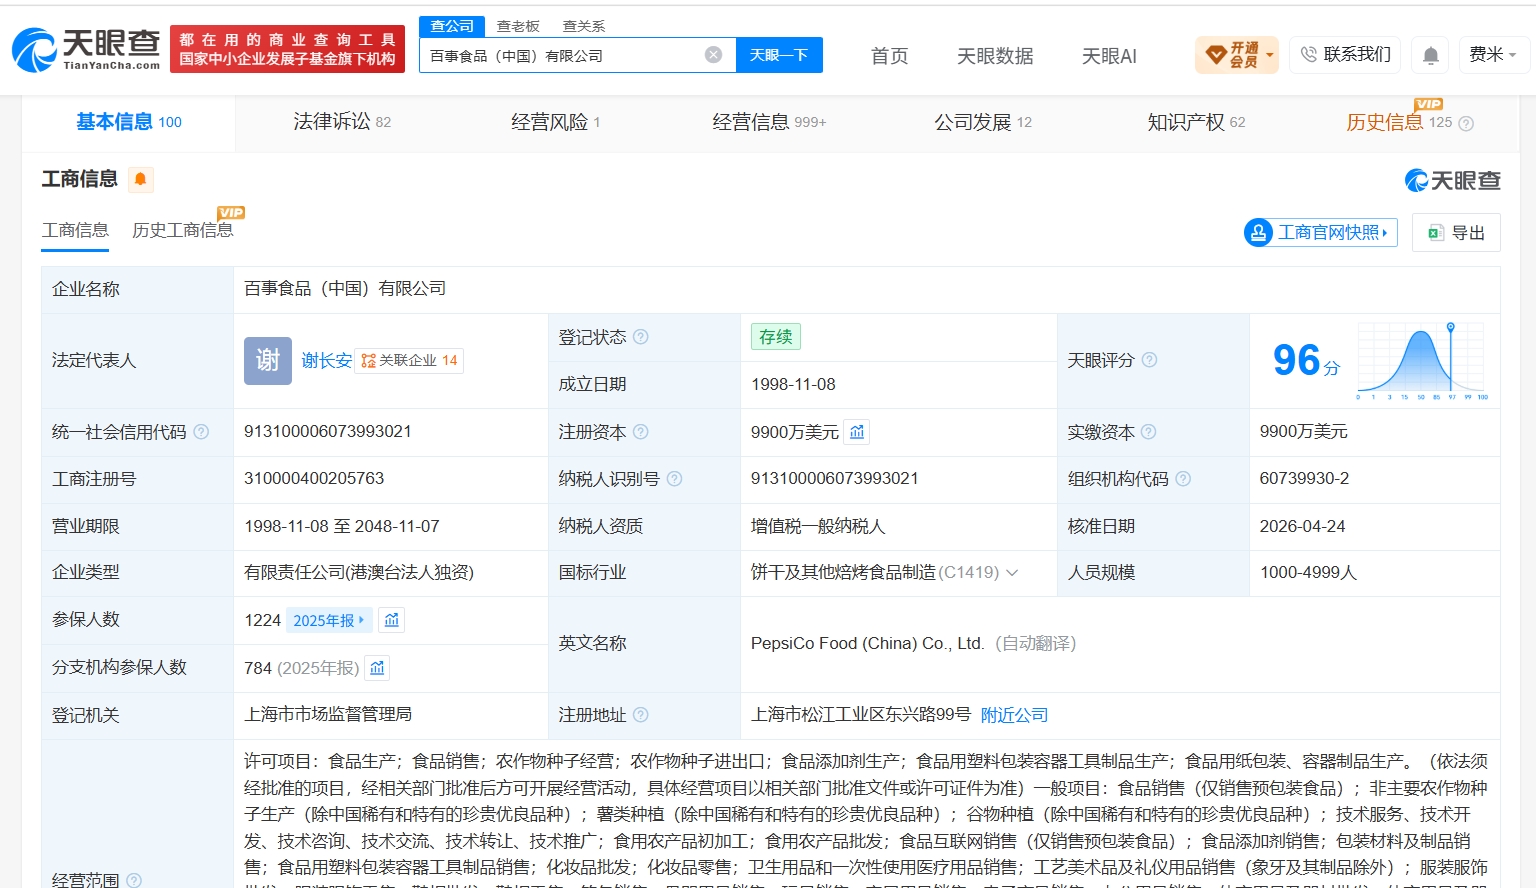Click chart icon next to 784 branch insured count

click(x=377, y=667)
